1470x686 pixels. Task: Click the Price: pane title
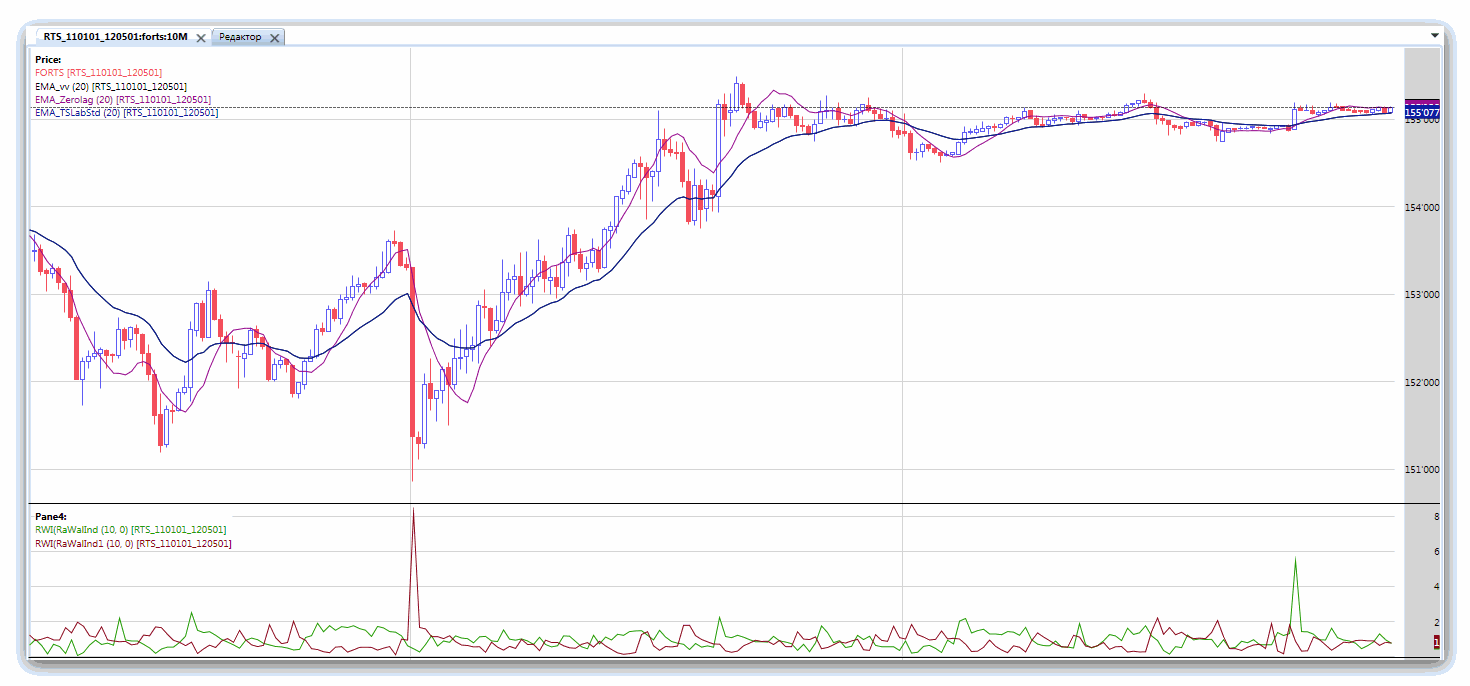[48, 60]
